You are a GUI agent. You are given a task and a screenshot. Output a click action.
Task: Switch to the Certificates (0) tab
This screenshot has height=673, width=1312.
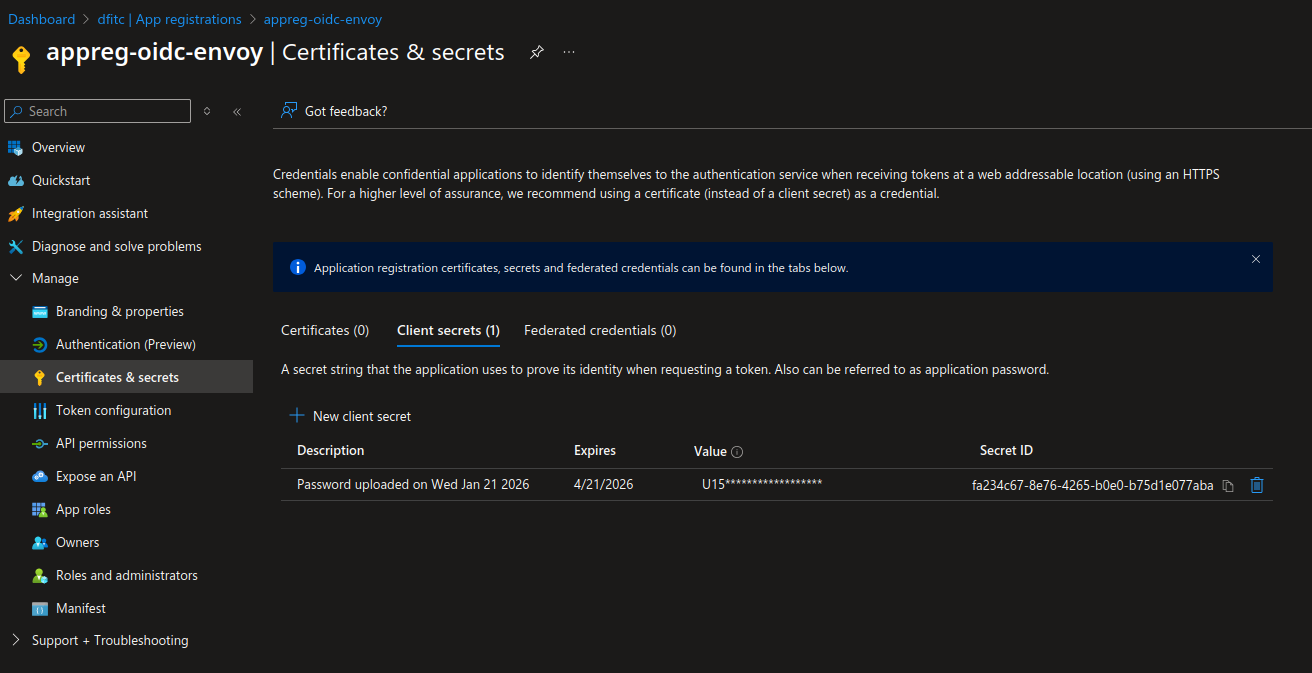point(325,330)
